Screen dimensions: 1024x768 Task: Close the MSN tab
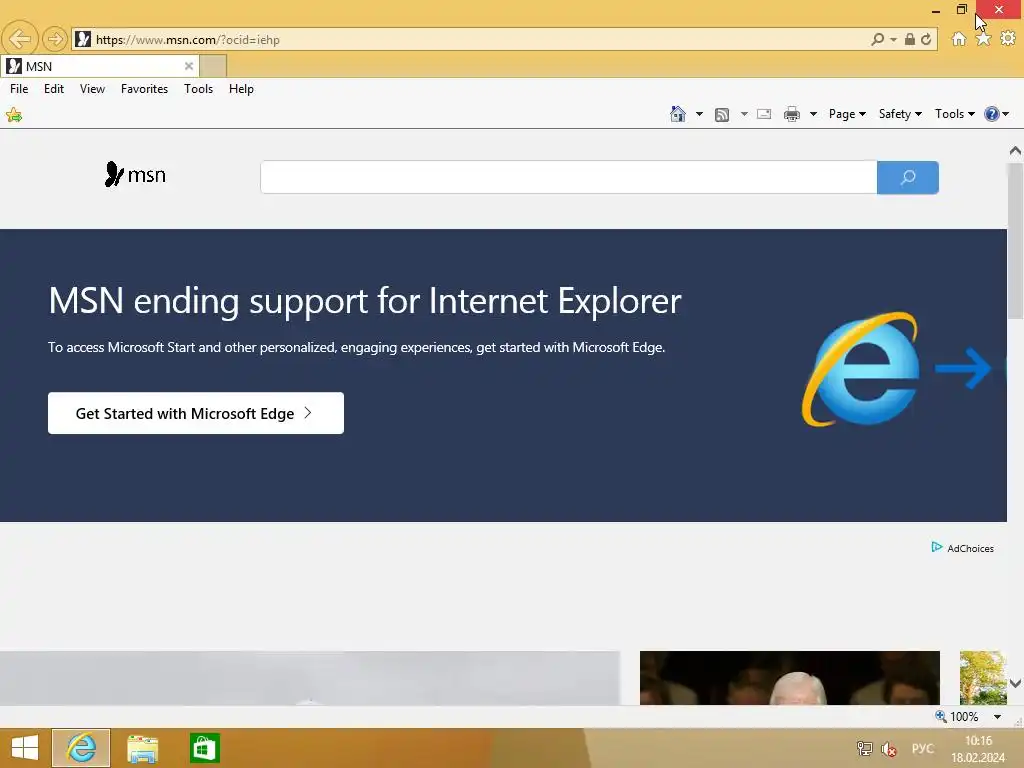pyautogui.click(x=189, y=66)
